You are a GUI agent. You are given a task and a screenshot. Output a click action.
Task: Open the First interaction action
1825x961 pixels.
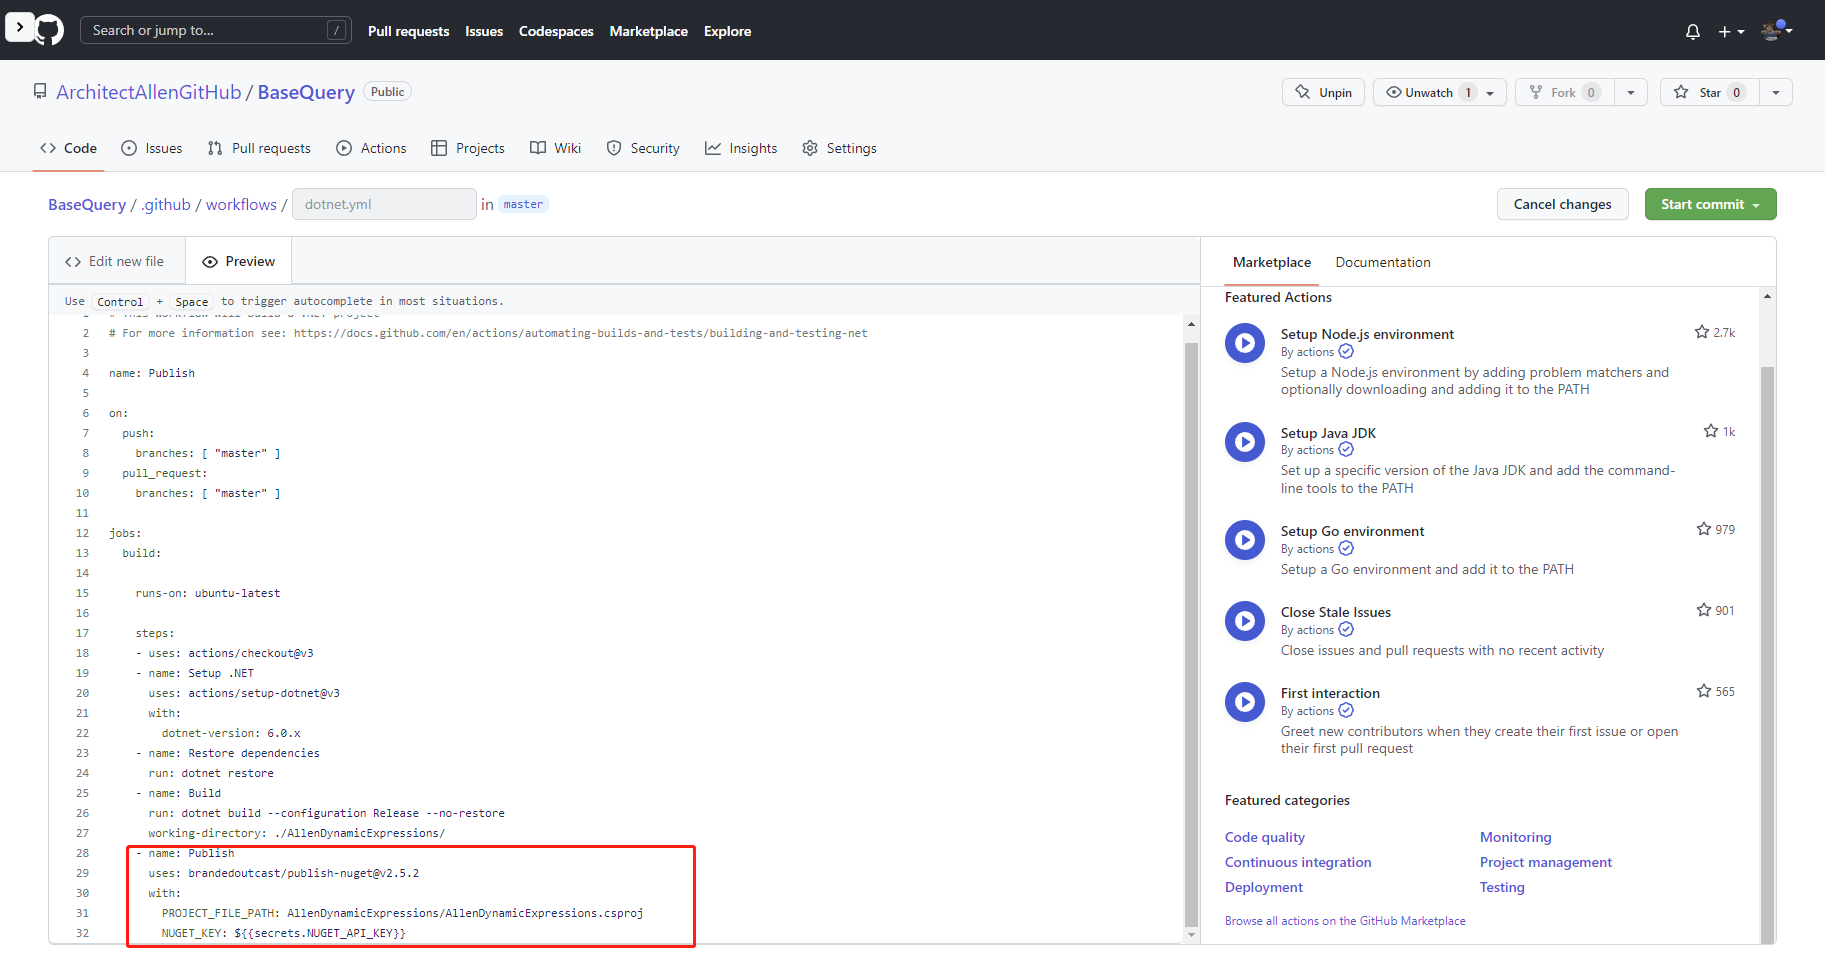tap(1330, 693)
